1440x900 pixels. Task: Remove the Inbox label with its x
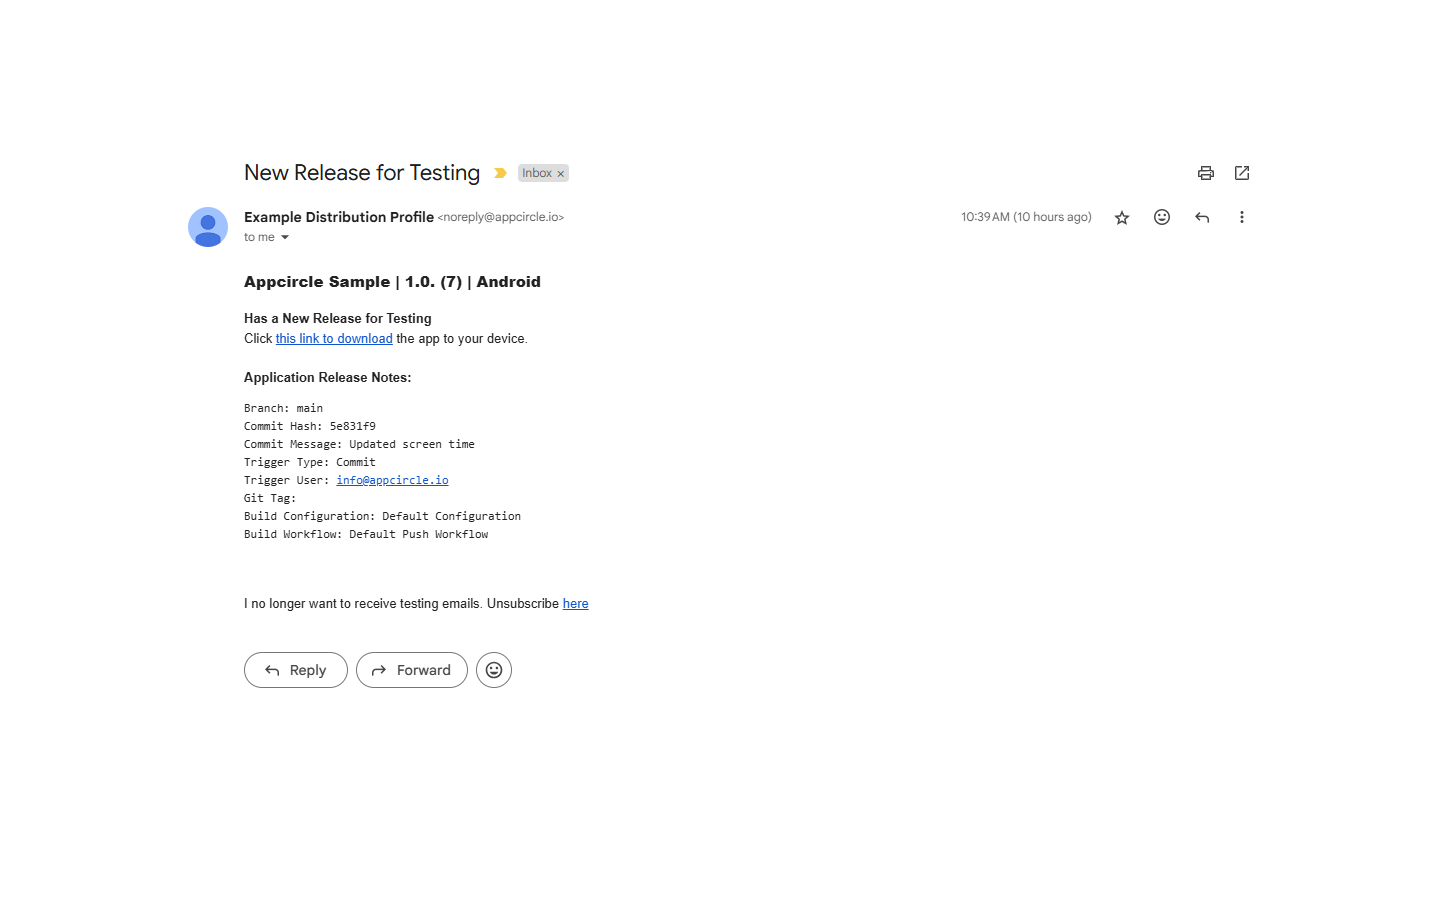pos(561,174)
